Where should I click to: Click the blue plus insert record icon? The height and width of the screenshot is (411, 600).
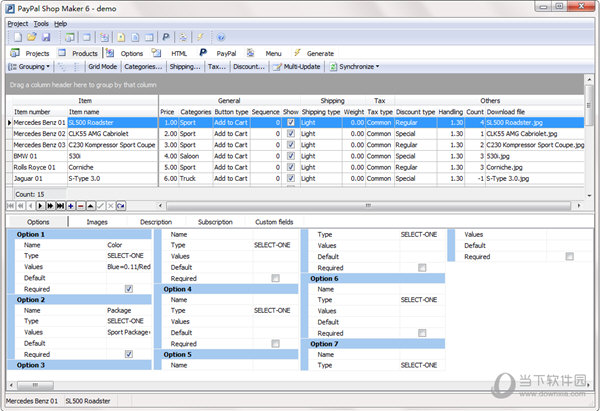tap(71, 206)
